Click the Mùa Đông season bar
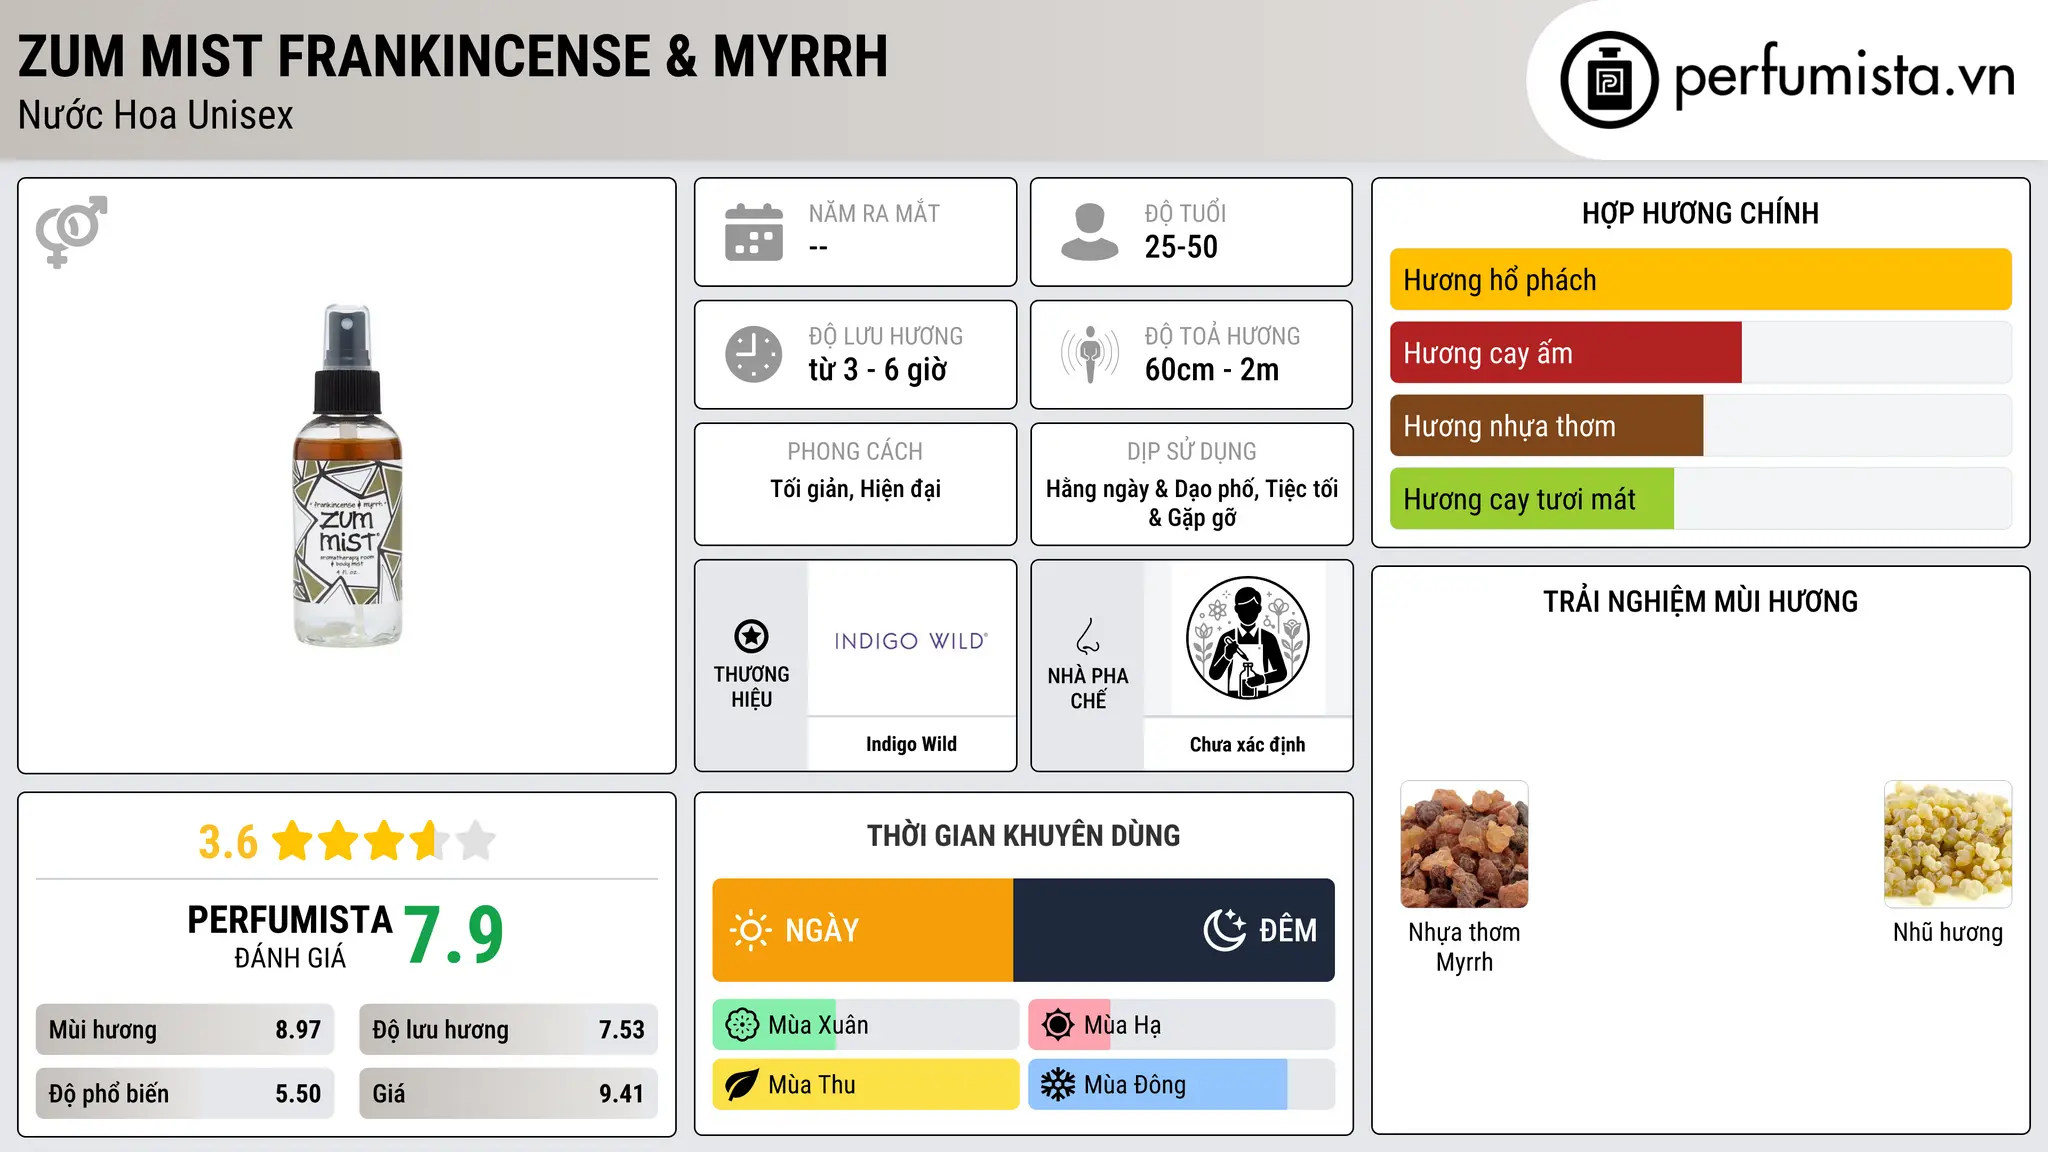Screen dimensions: 2048x1152 pyautogui.click(x=1181, y=1085)
